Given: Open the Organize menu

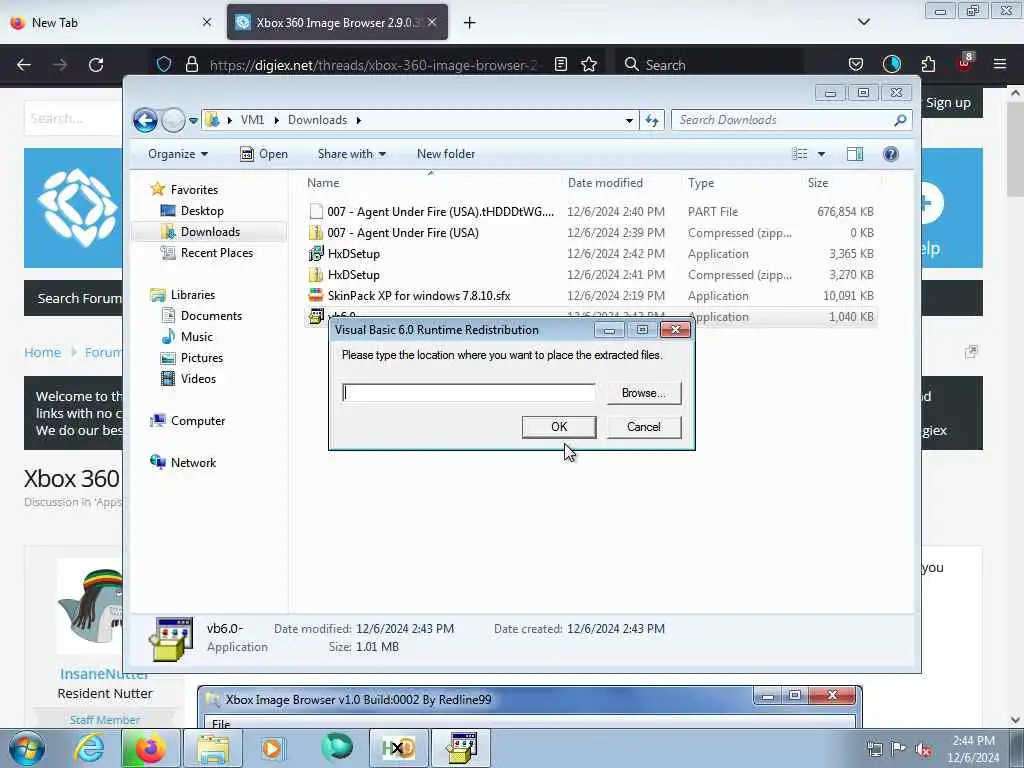Looking at the screenshot, I should coord(178,154).
